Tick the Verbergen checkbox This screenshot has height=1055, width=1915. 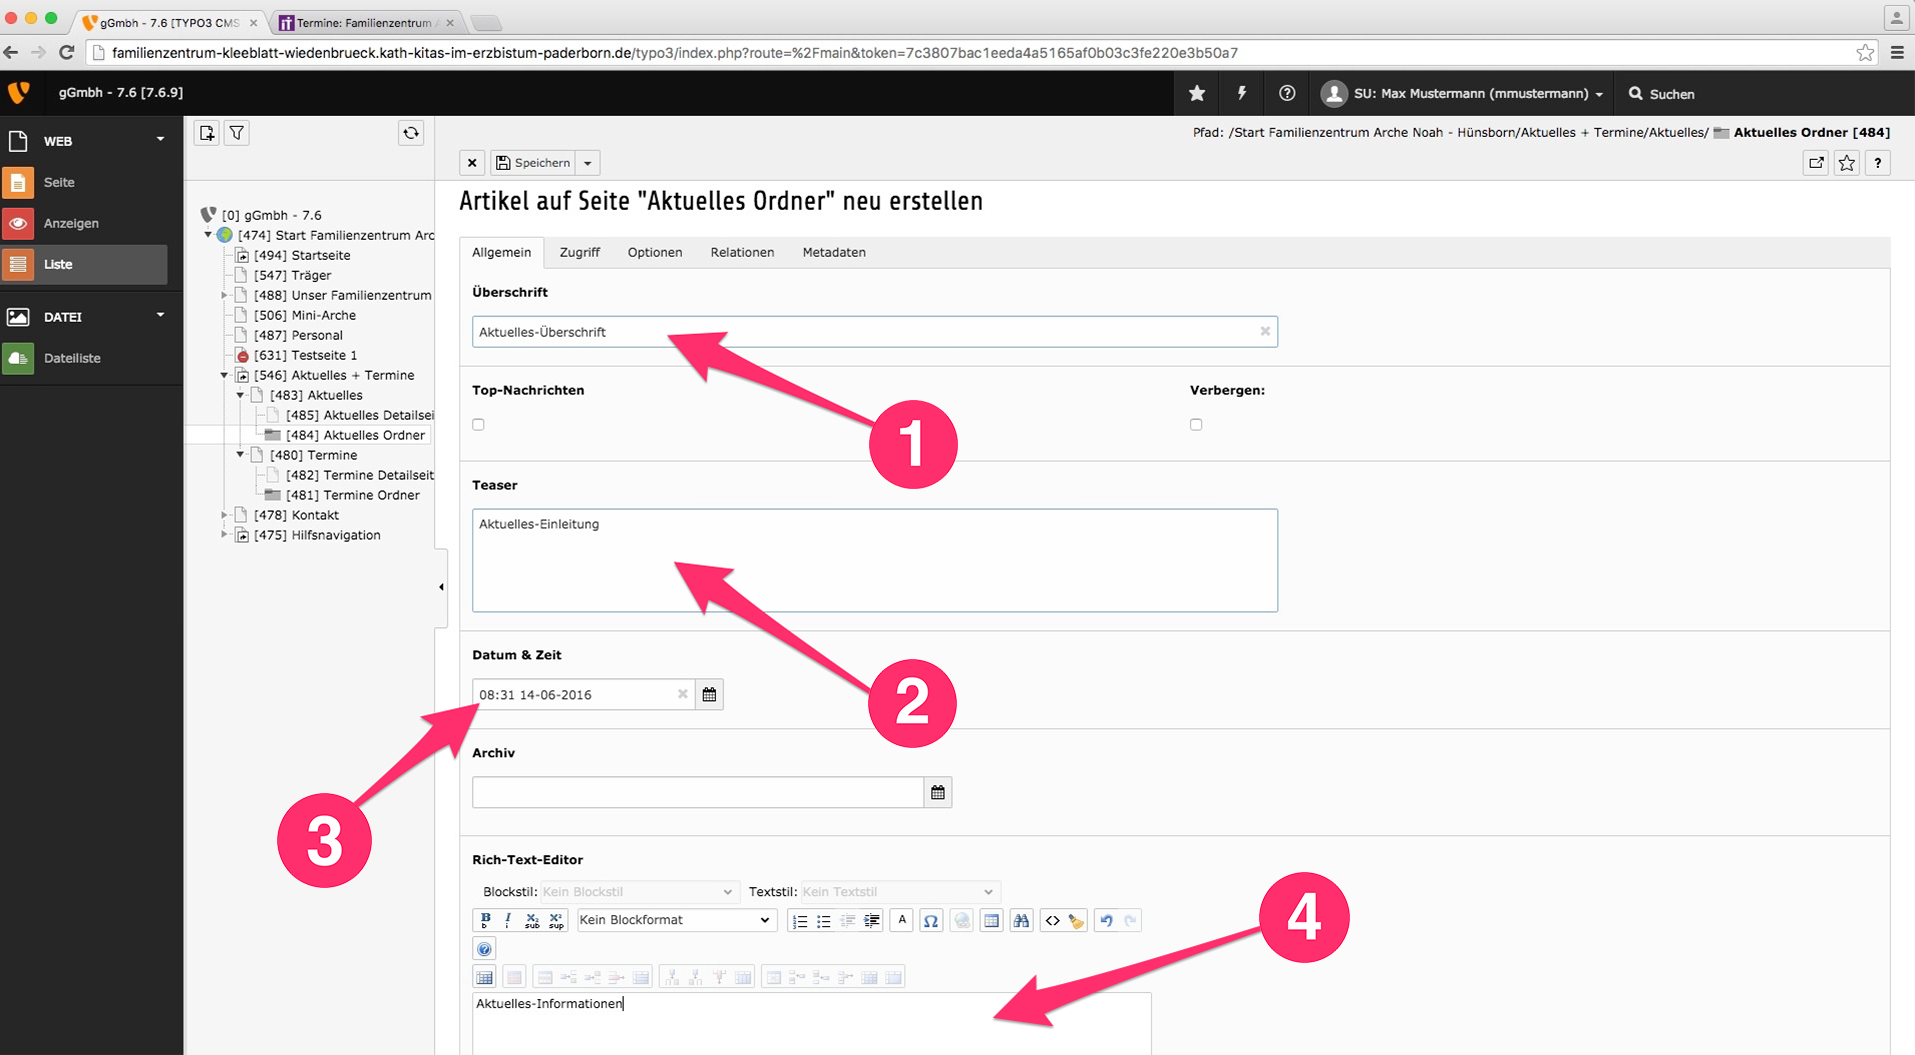pyautogui.click(x=1196, y=425)
